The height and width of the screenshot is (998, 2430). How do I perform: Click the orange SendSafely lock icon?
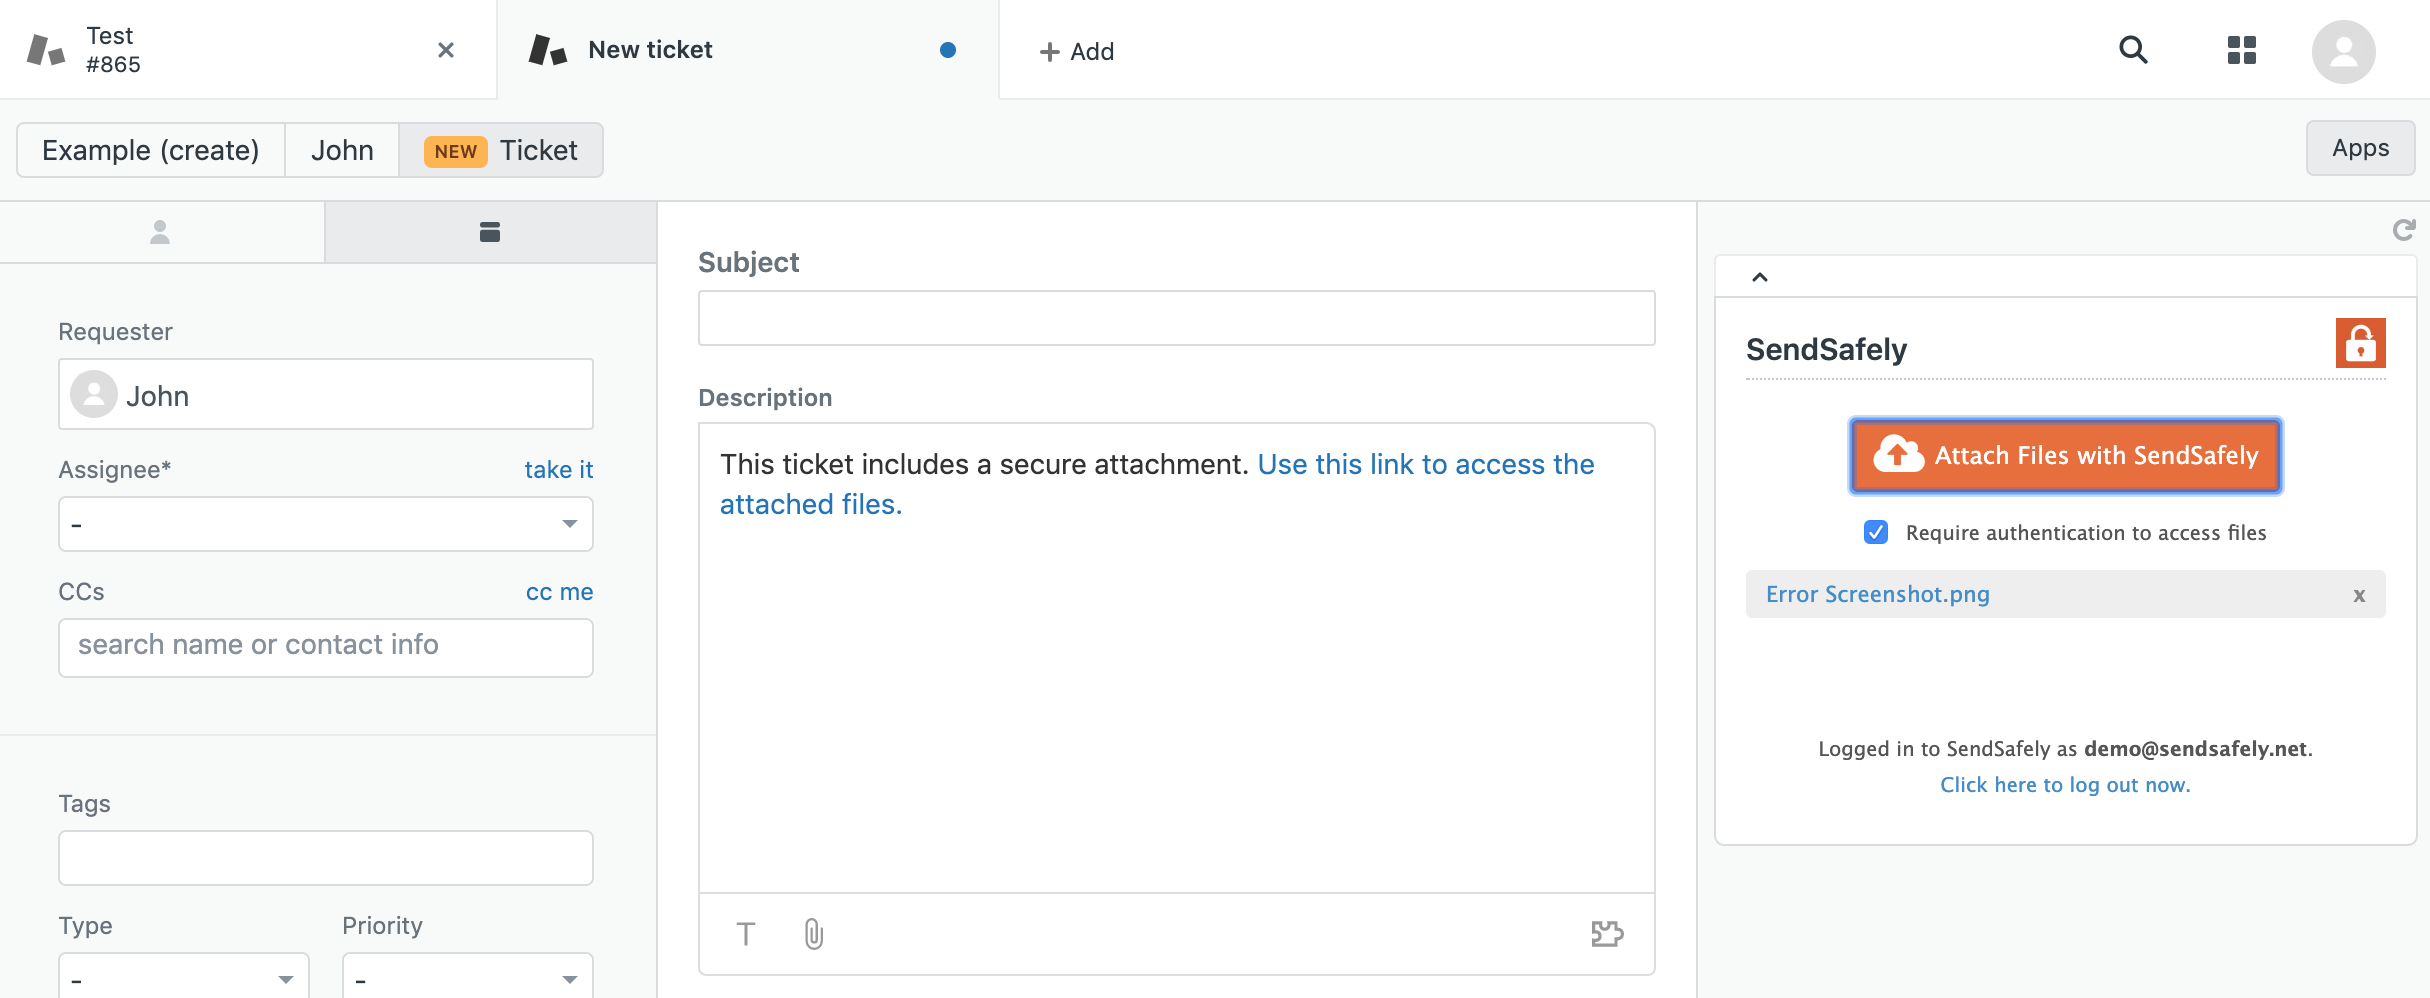2360,344
